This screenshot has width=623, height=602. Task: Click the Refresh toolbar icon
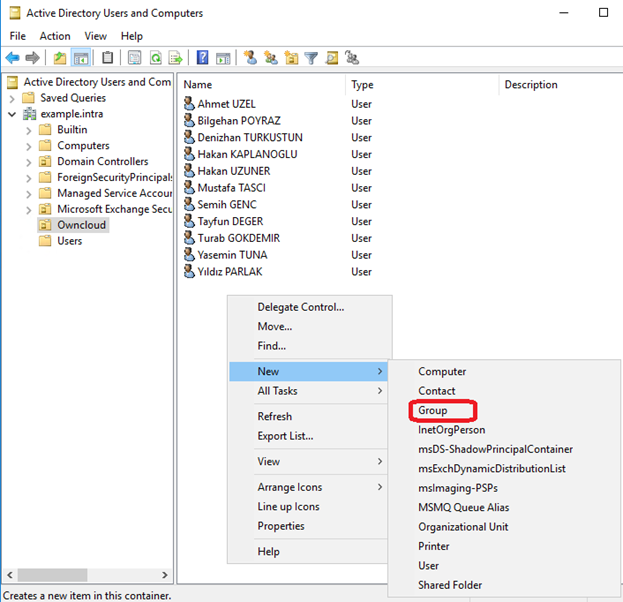pos(155,58)
